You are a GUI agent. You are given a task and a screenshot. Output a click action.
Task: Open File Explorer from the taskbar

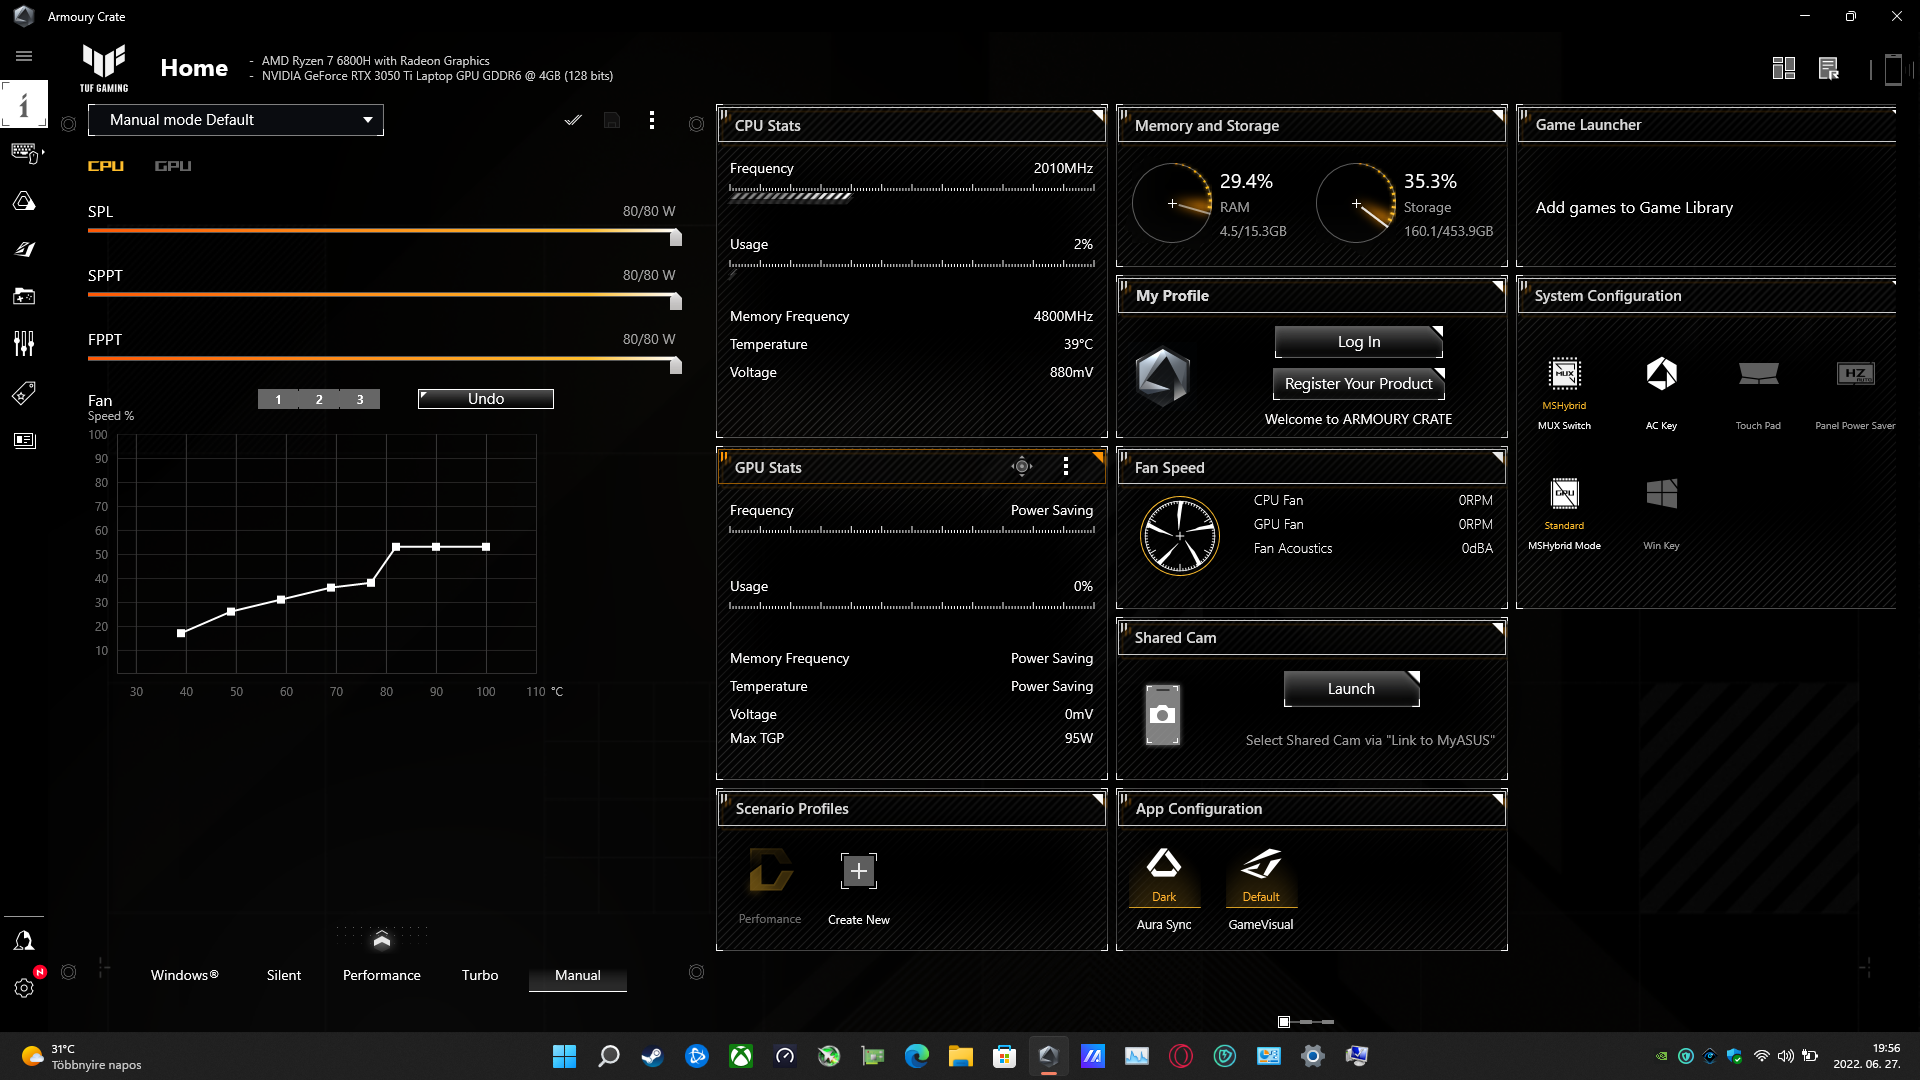pyautogui.click(x=961, y=1056)
